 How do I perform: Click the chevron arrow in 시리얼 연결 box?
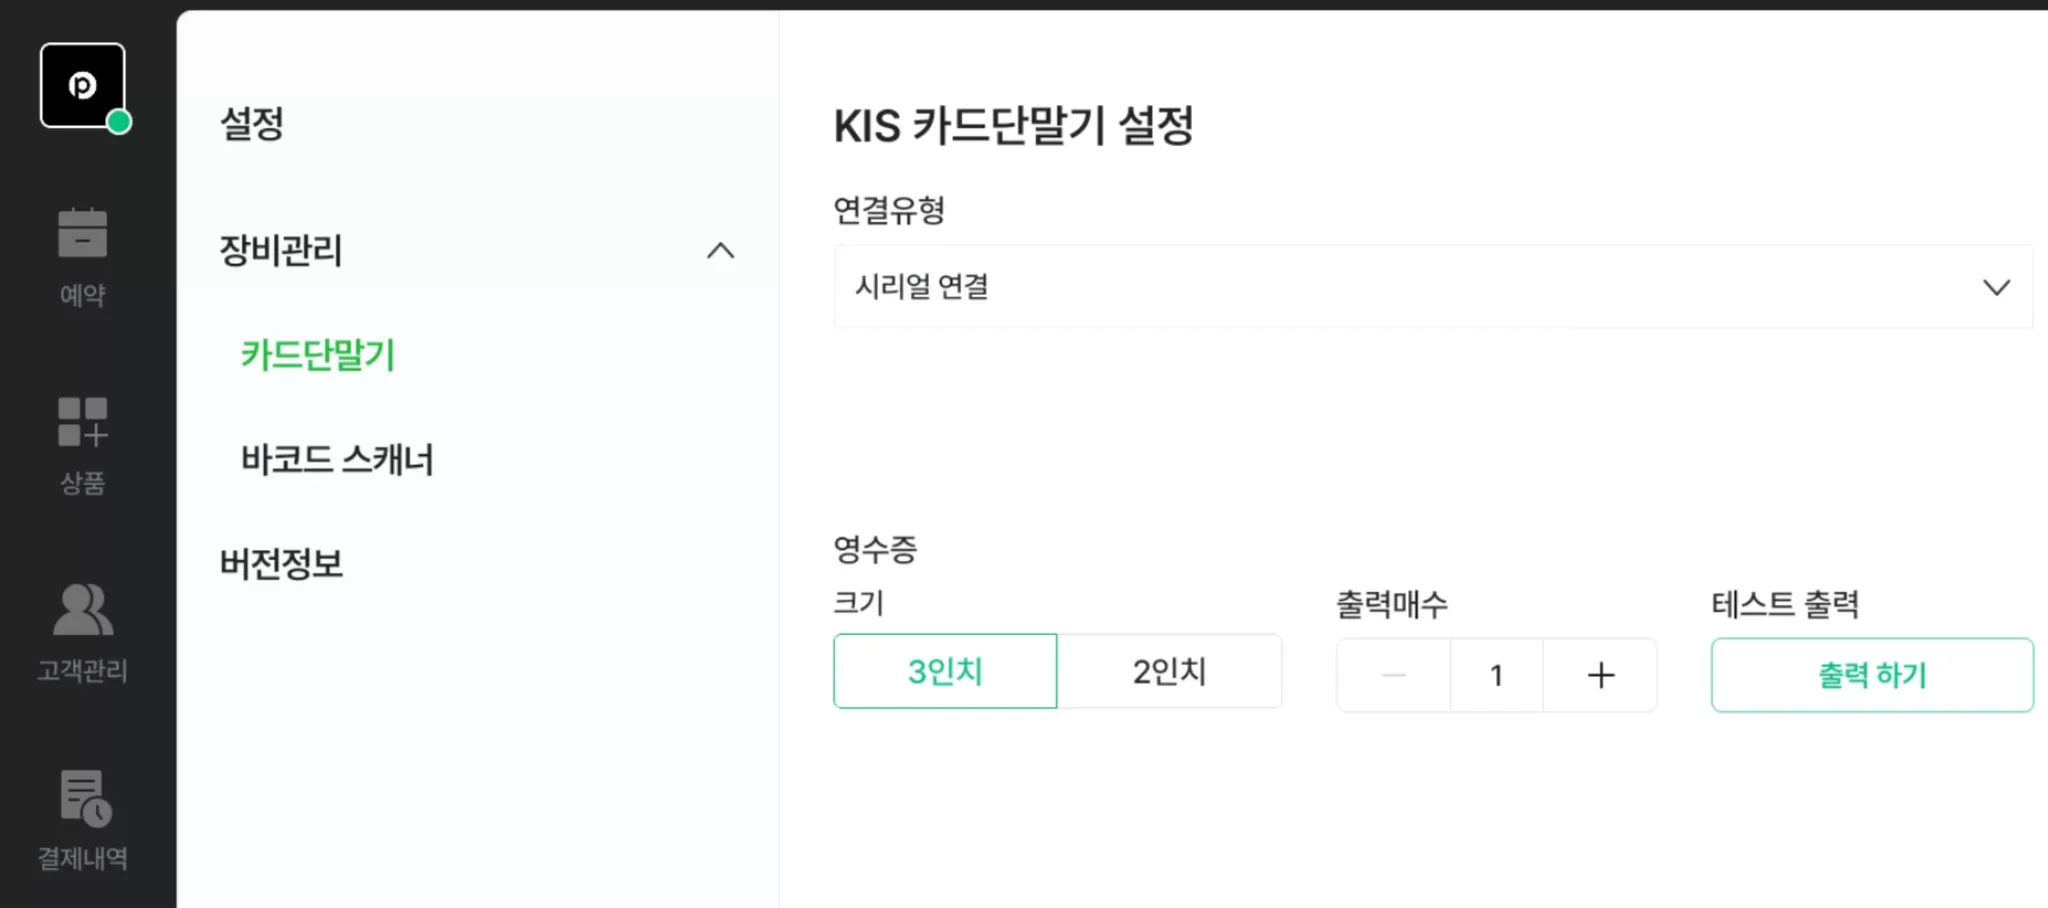(x=1996, y=288)
